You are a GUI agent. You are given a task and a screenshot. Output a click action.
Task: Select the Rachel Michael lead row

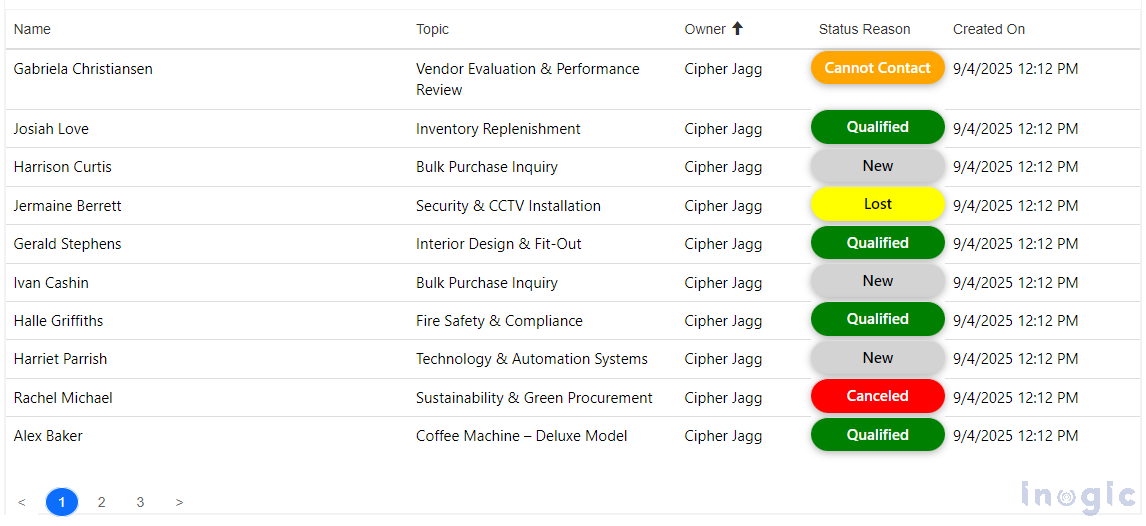63,398
